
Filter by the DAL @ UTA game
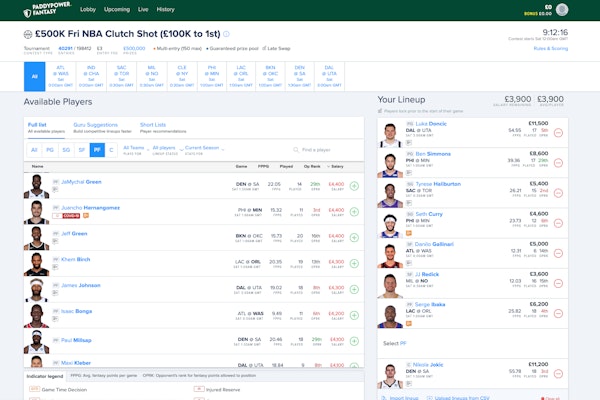(329, 77)
